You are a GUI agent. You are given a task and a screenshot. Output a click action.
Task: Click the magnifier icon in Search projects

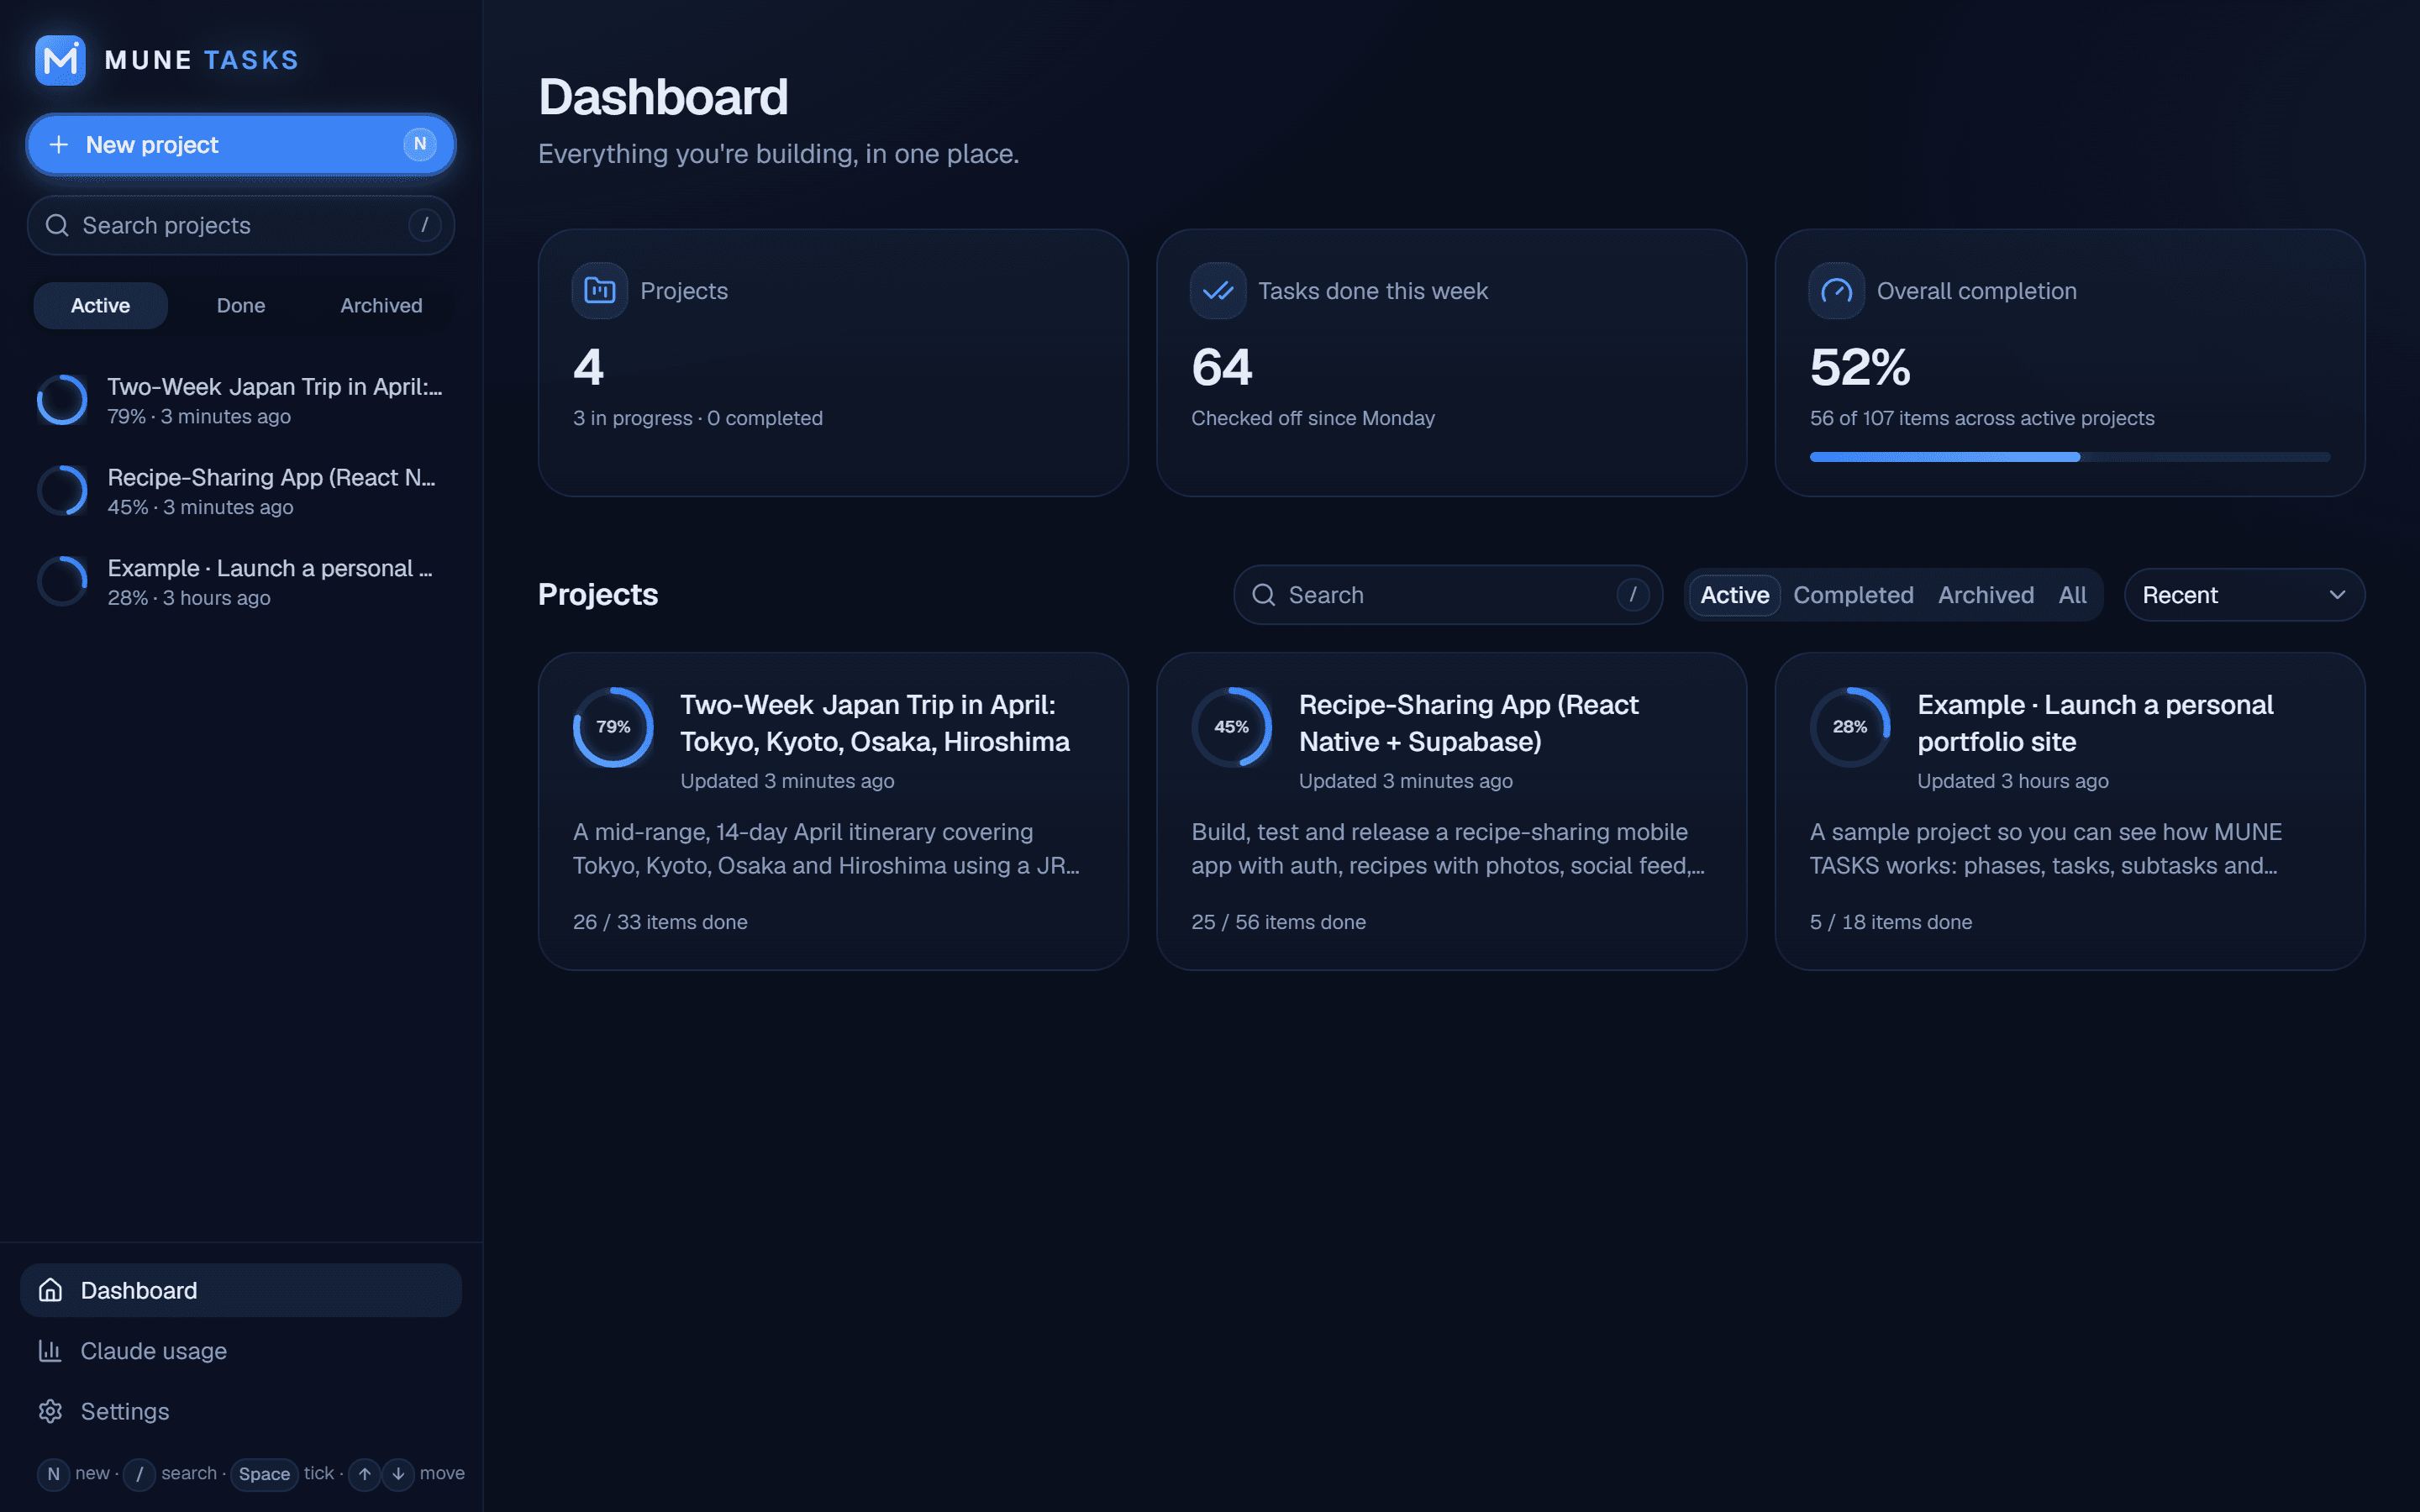57,225
